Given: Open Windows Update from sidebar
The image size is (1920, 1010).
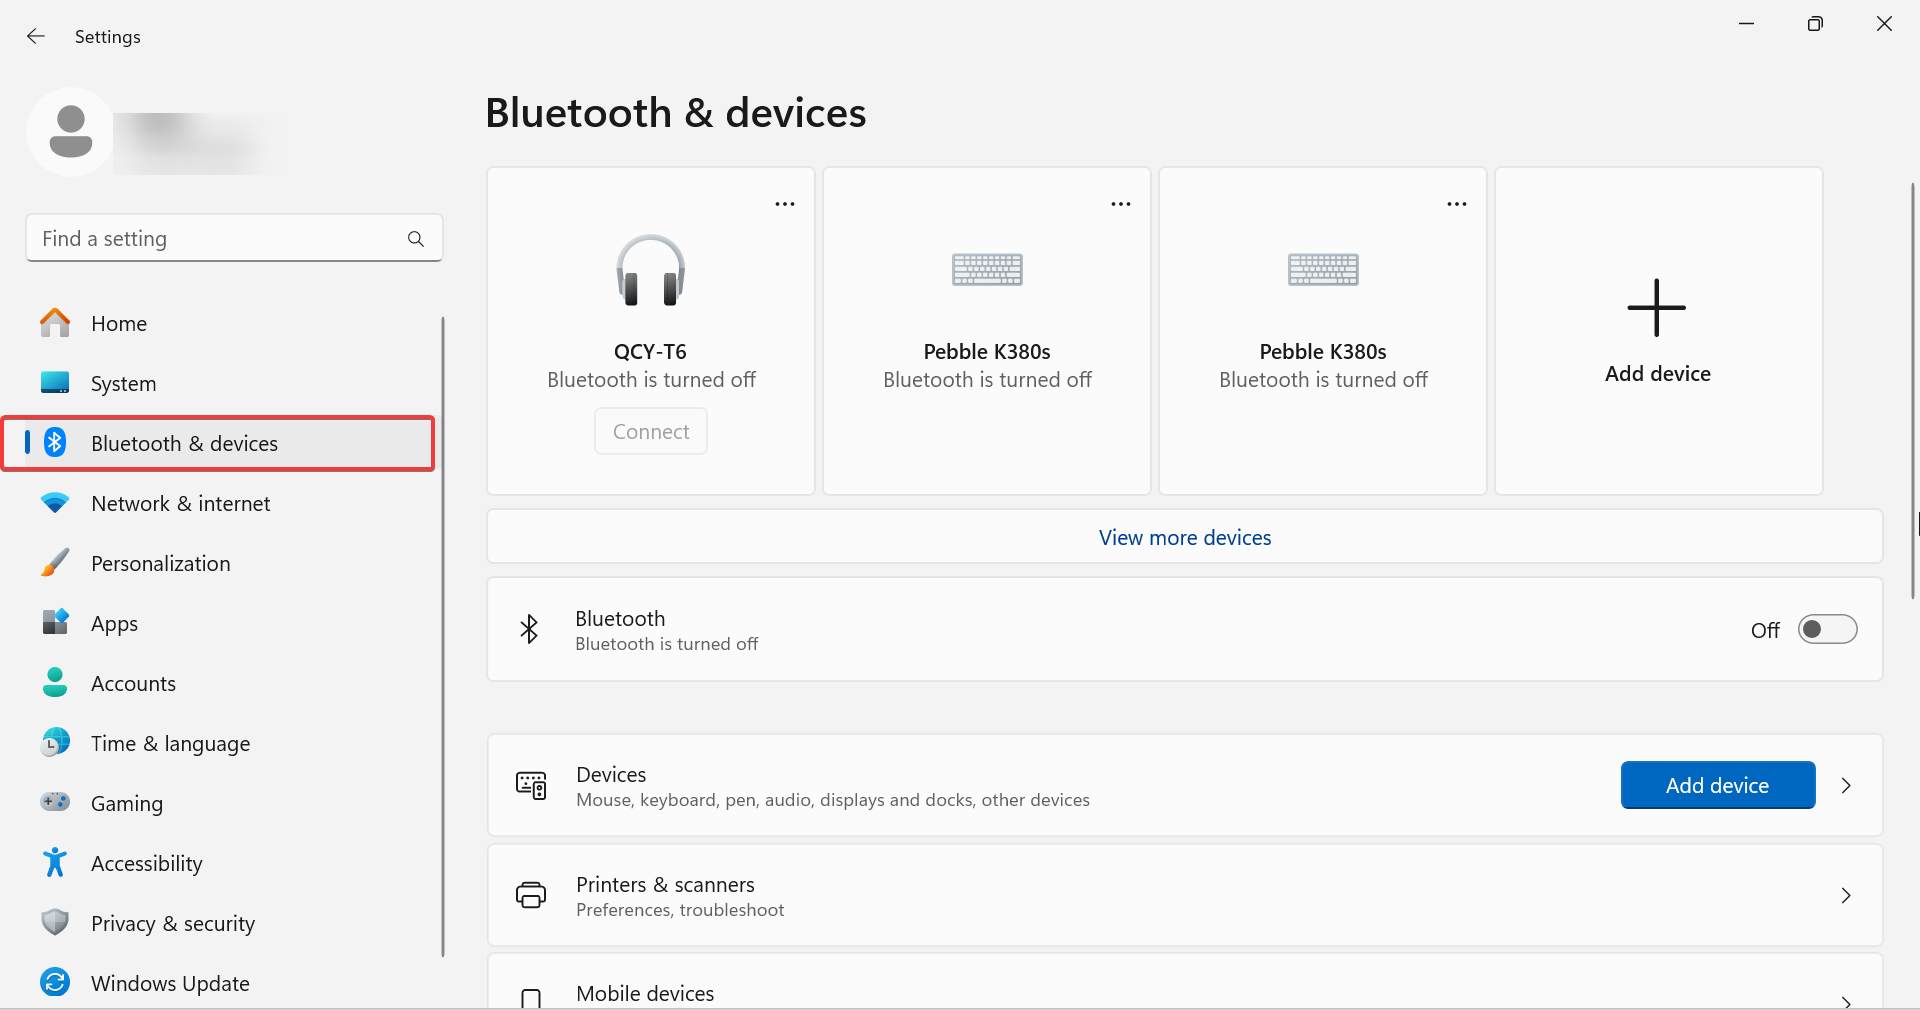Looking at the screenshot, I should click(x=170, y=983).
